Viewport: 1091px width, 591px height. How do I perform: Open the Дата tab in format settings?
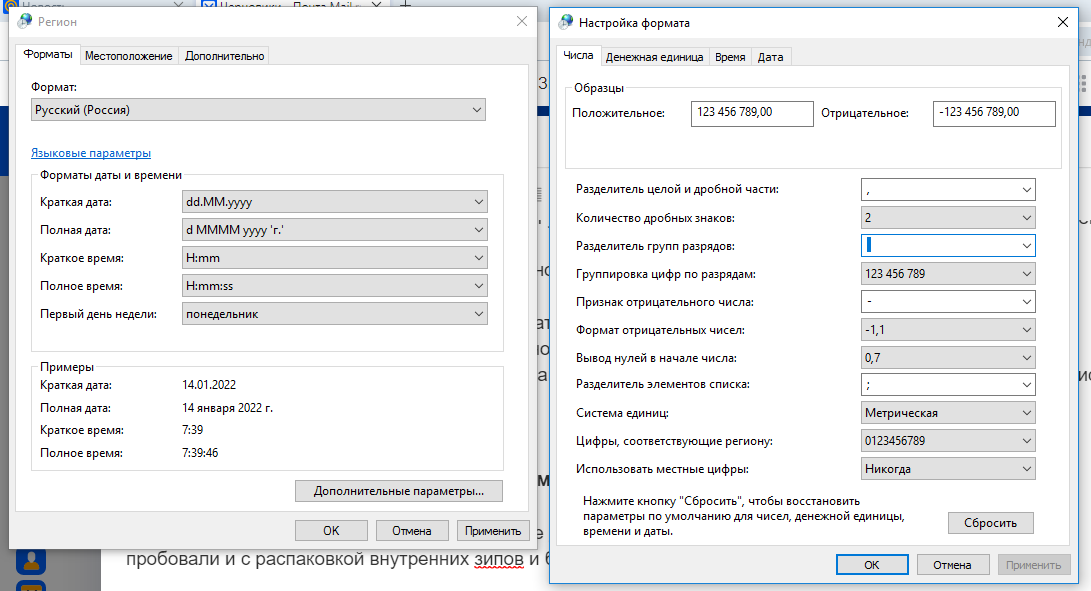point(770,57)
